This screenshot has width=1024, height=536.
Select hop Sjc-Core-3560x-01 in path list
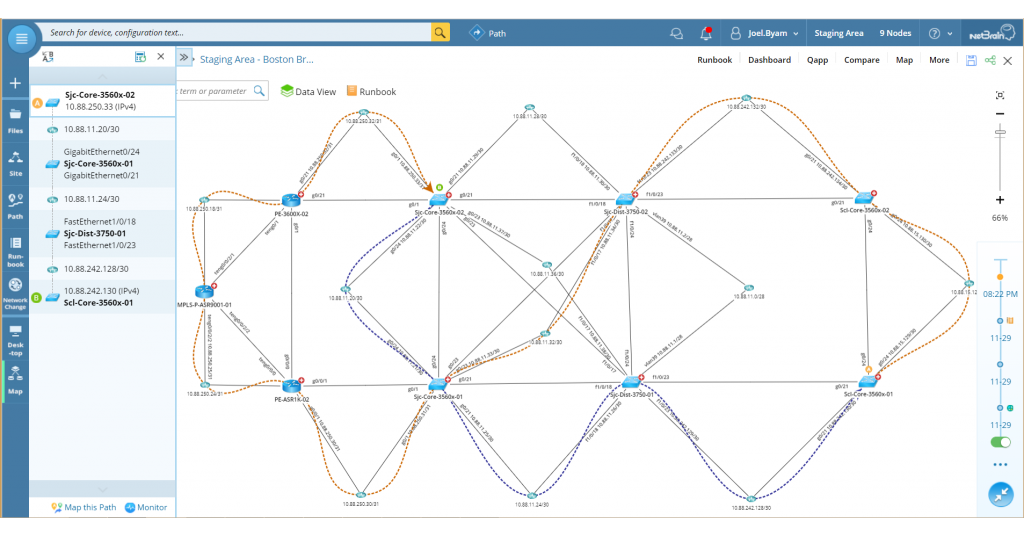(103, 164)
